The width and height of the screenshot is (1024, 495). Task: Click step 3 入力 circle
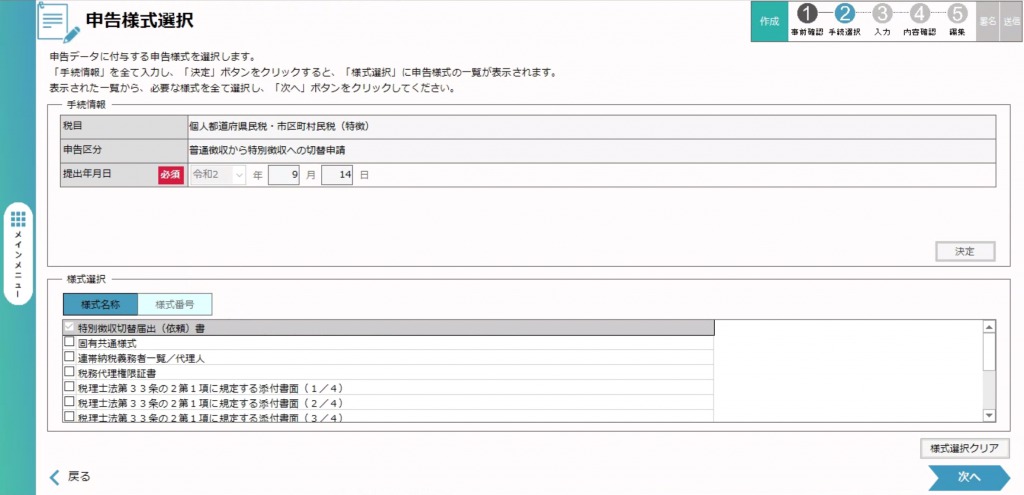click(x=882, y=14)
